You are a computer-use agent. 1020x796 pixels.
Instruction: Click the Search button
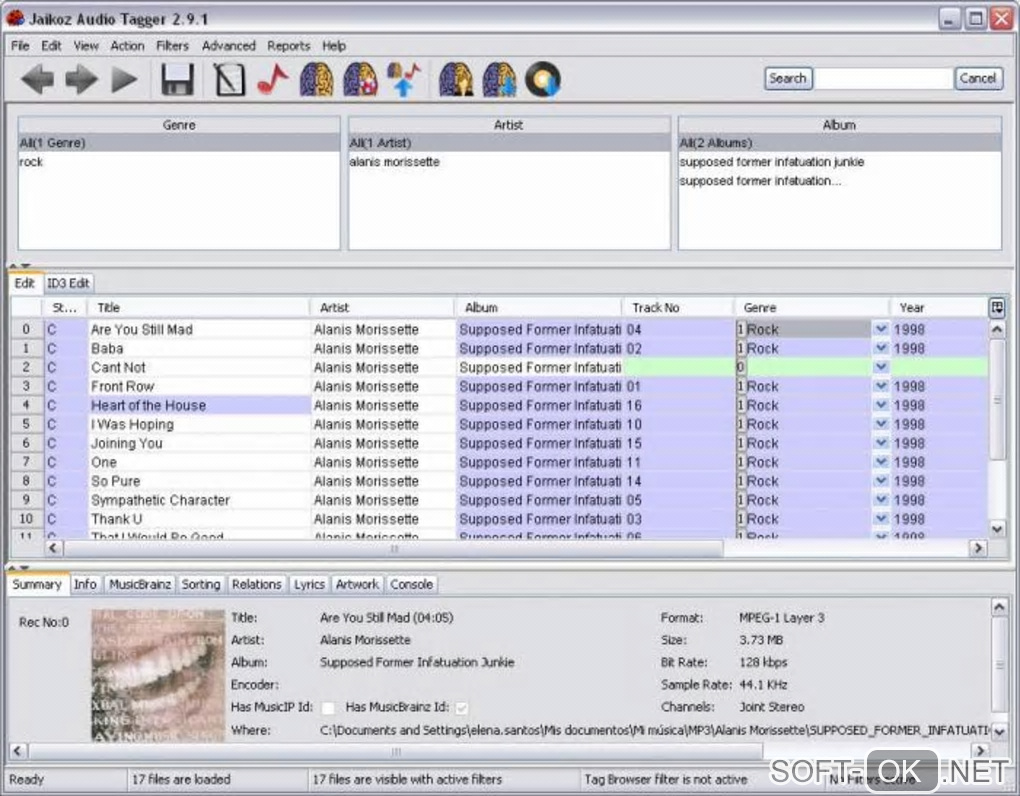(x=788, y=78)
